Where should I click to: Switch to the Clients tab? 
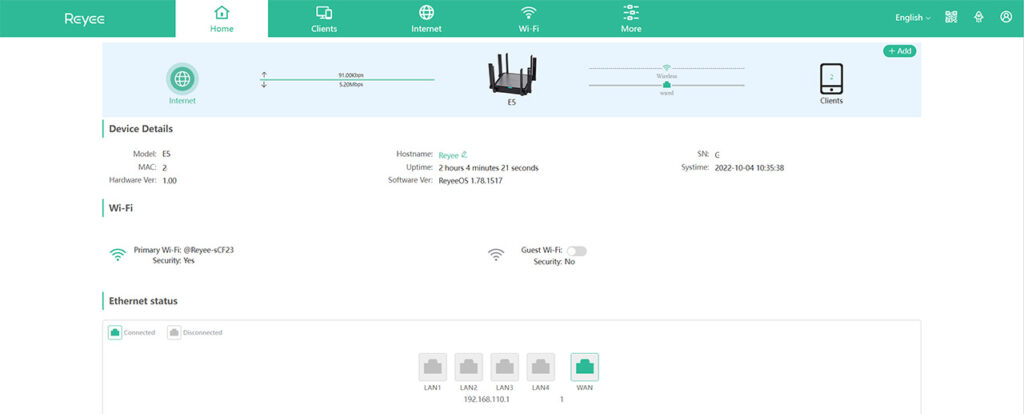pos(324,18)
